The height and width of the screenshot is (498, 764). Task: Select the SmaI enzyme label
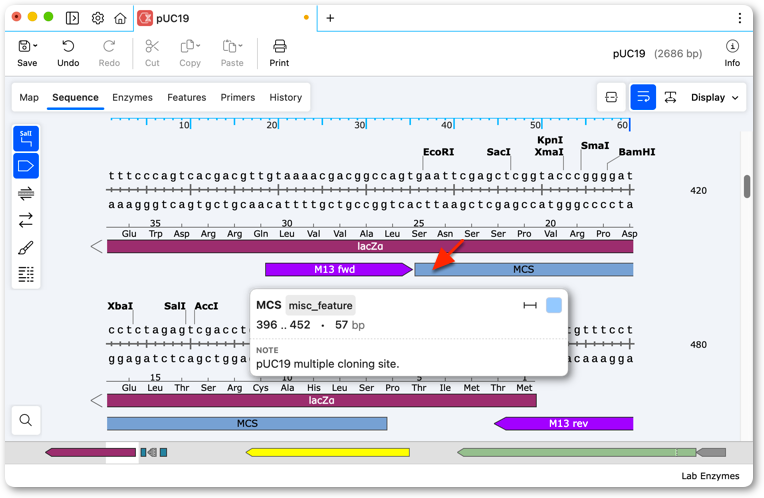coord(595,146)
